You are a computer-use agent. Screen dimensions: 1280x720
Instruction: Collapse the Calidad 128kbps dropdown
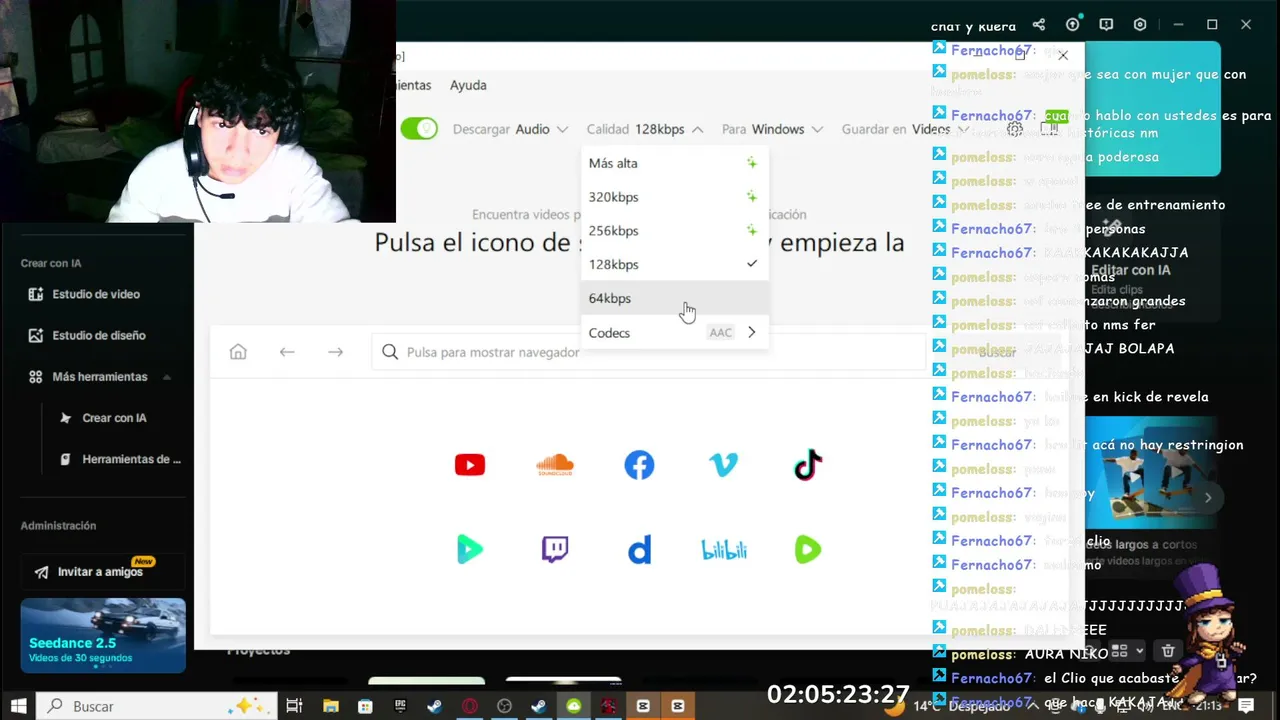click(644, 129)
